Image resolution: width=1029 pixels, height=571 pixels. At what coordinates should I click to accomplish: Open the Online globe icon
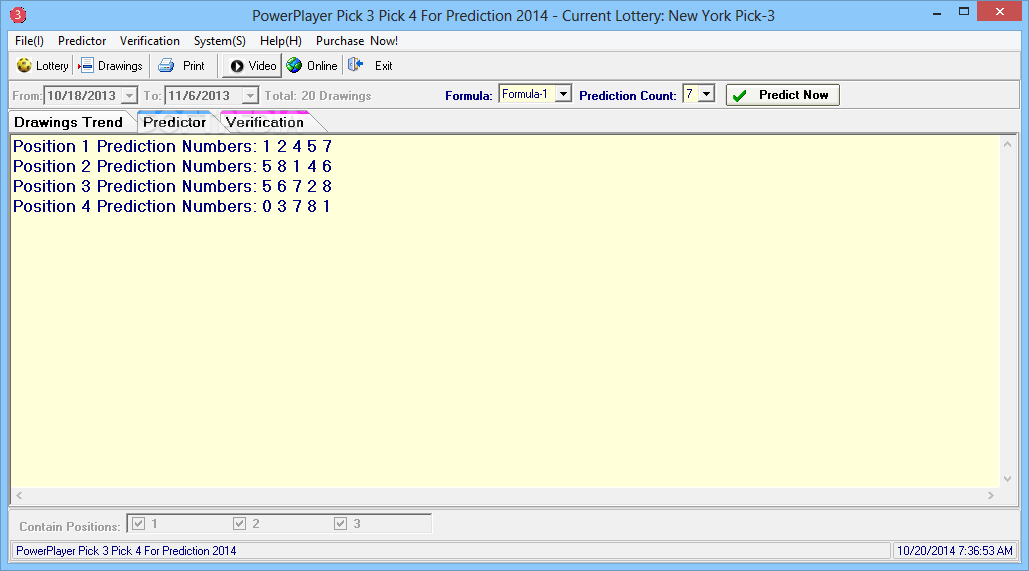(295, 66)
